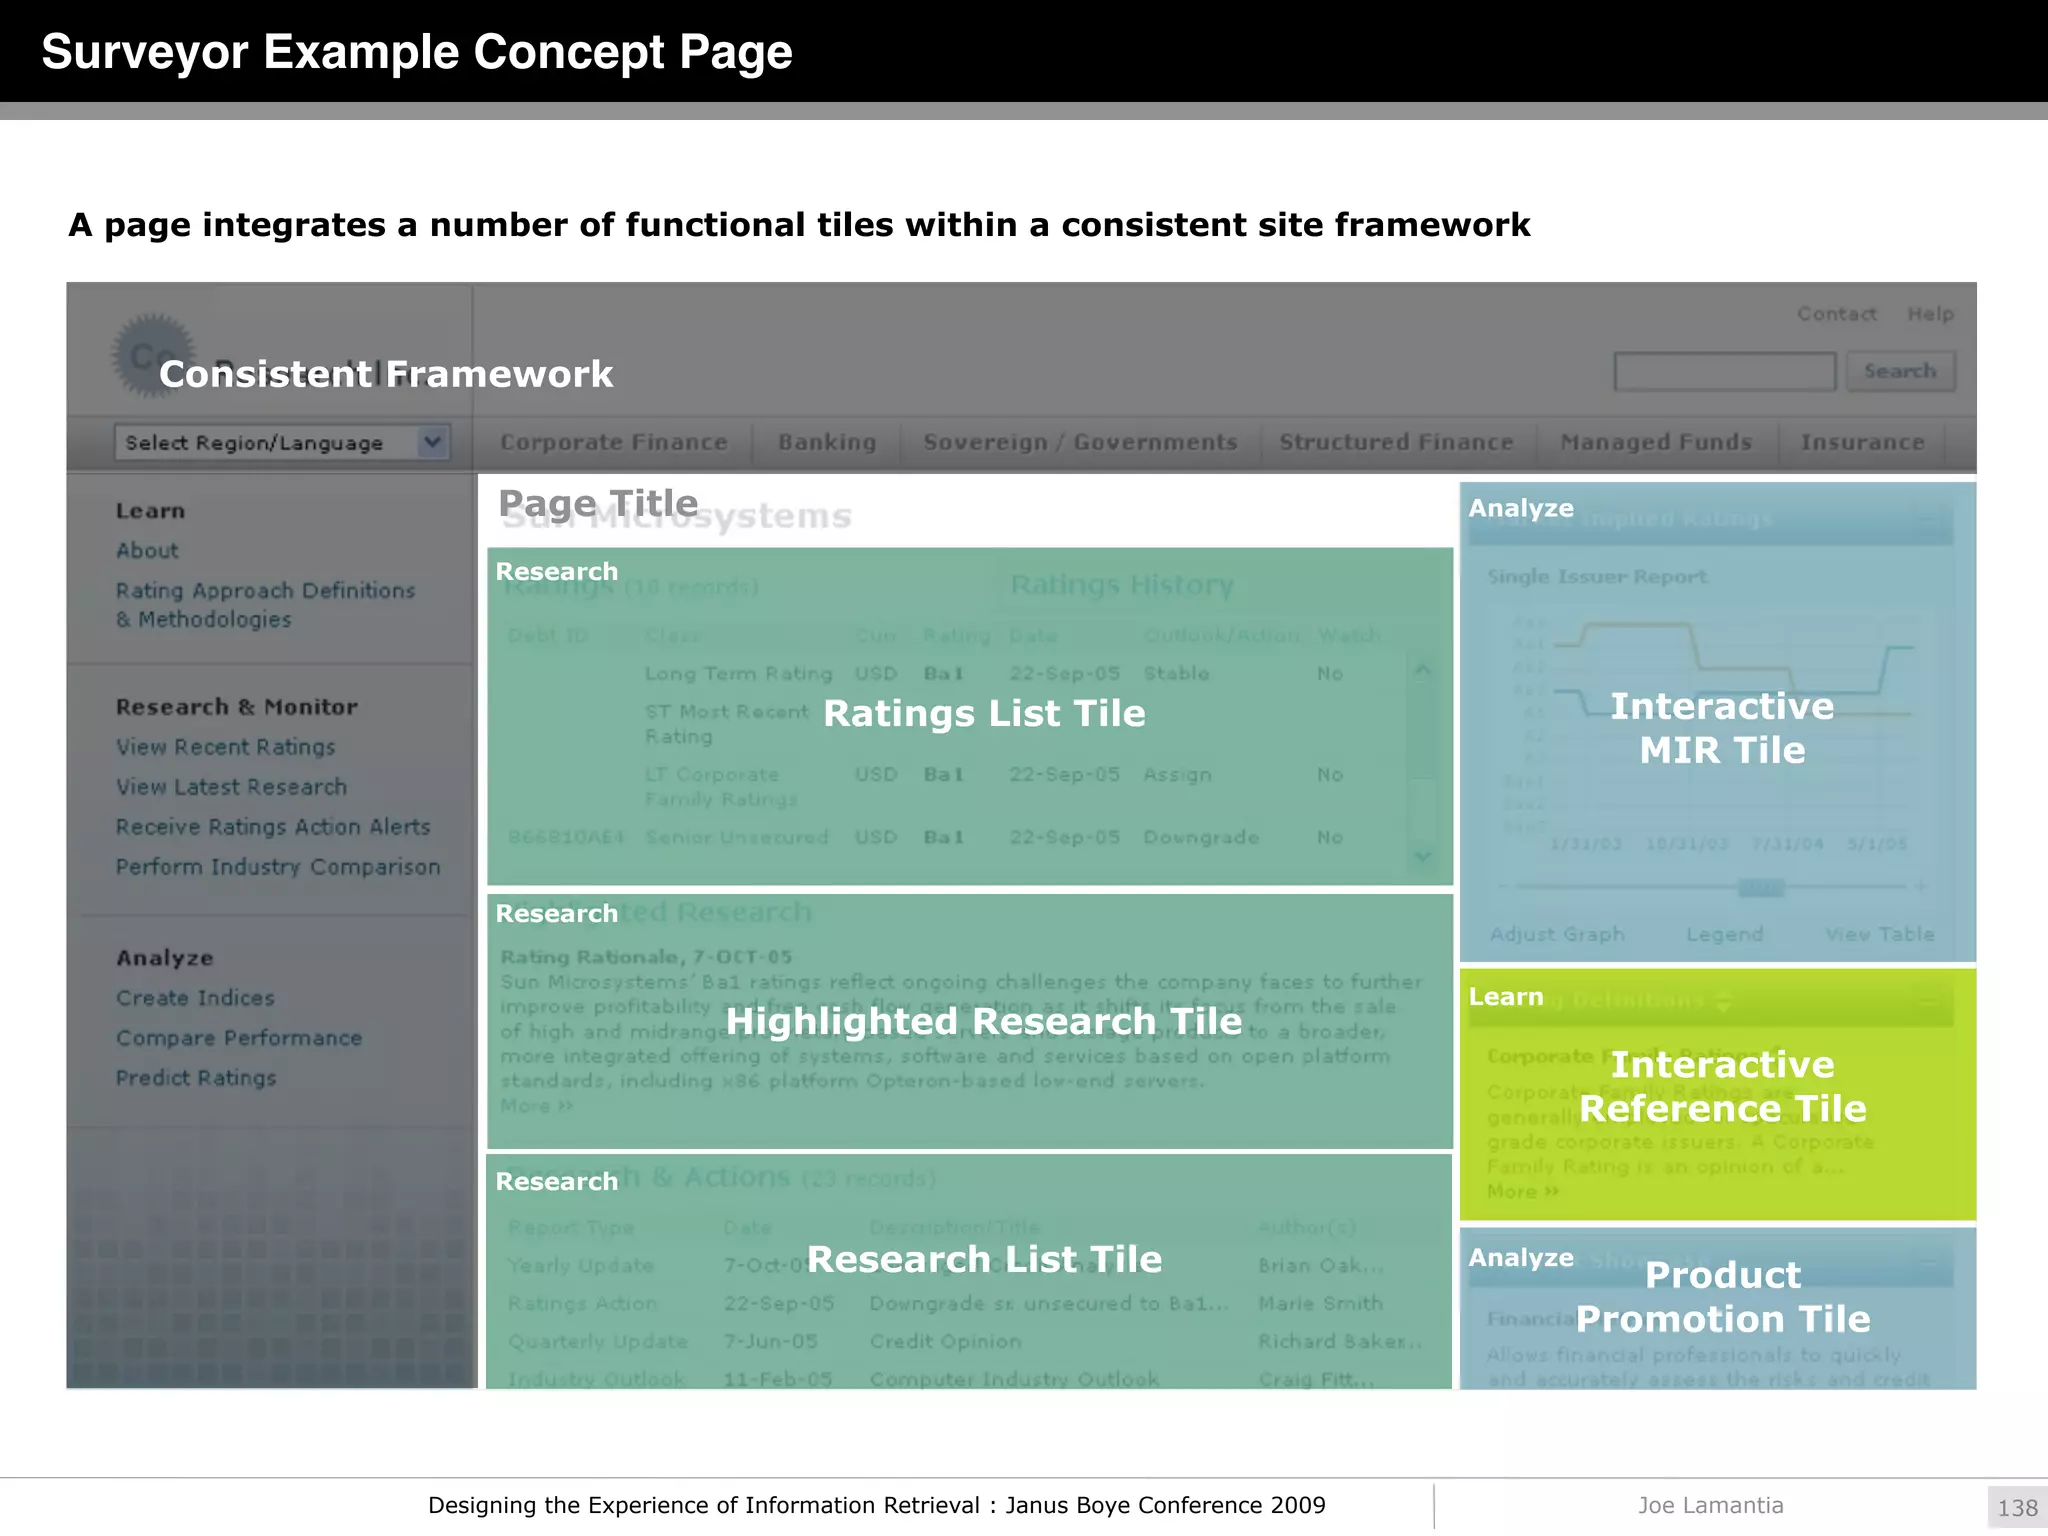Click the Outlook/Action column header
The height and width of the screenshot is (1536, 2048).
point(1222,636)
